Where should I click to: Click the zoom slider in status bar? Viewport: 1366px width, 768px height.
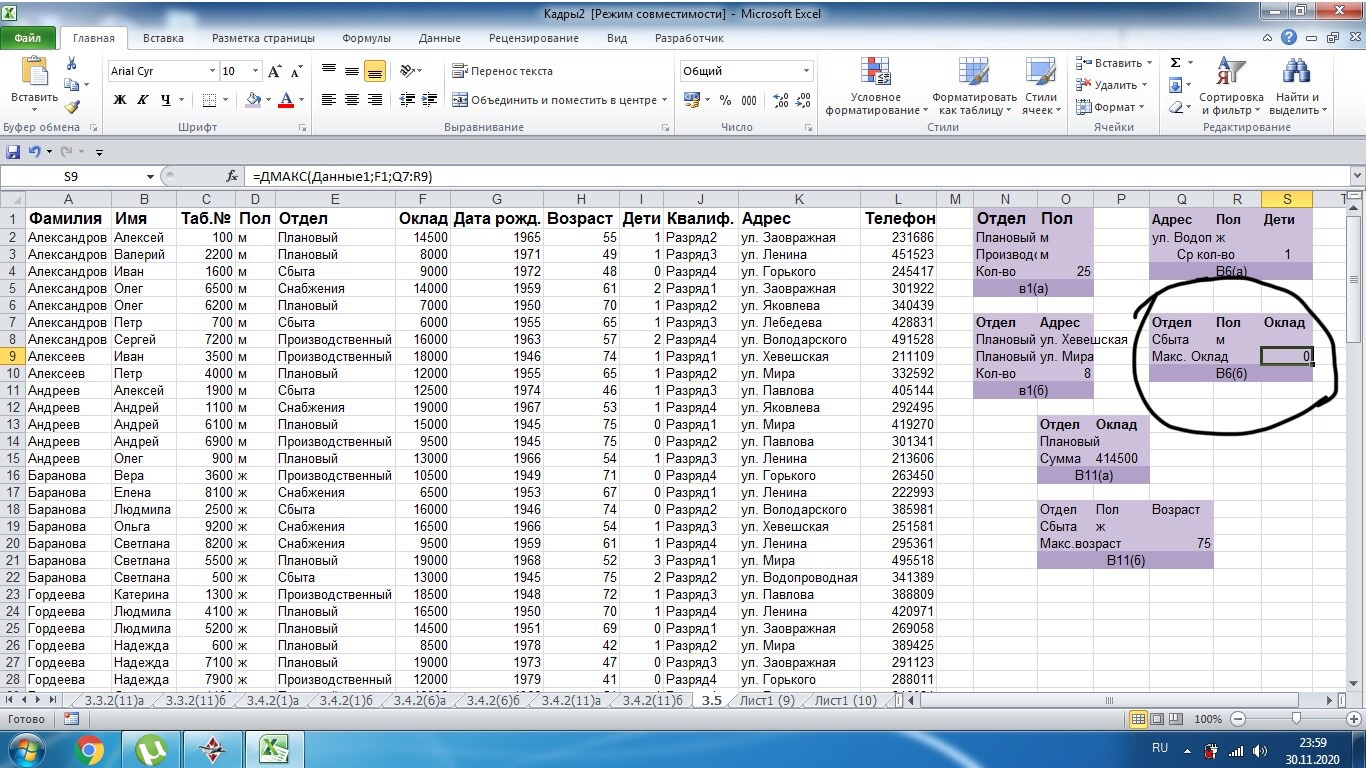[1296, 719]
